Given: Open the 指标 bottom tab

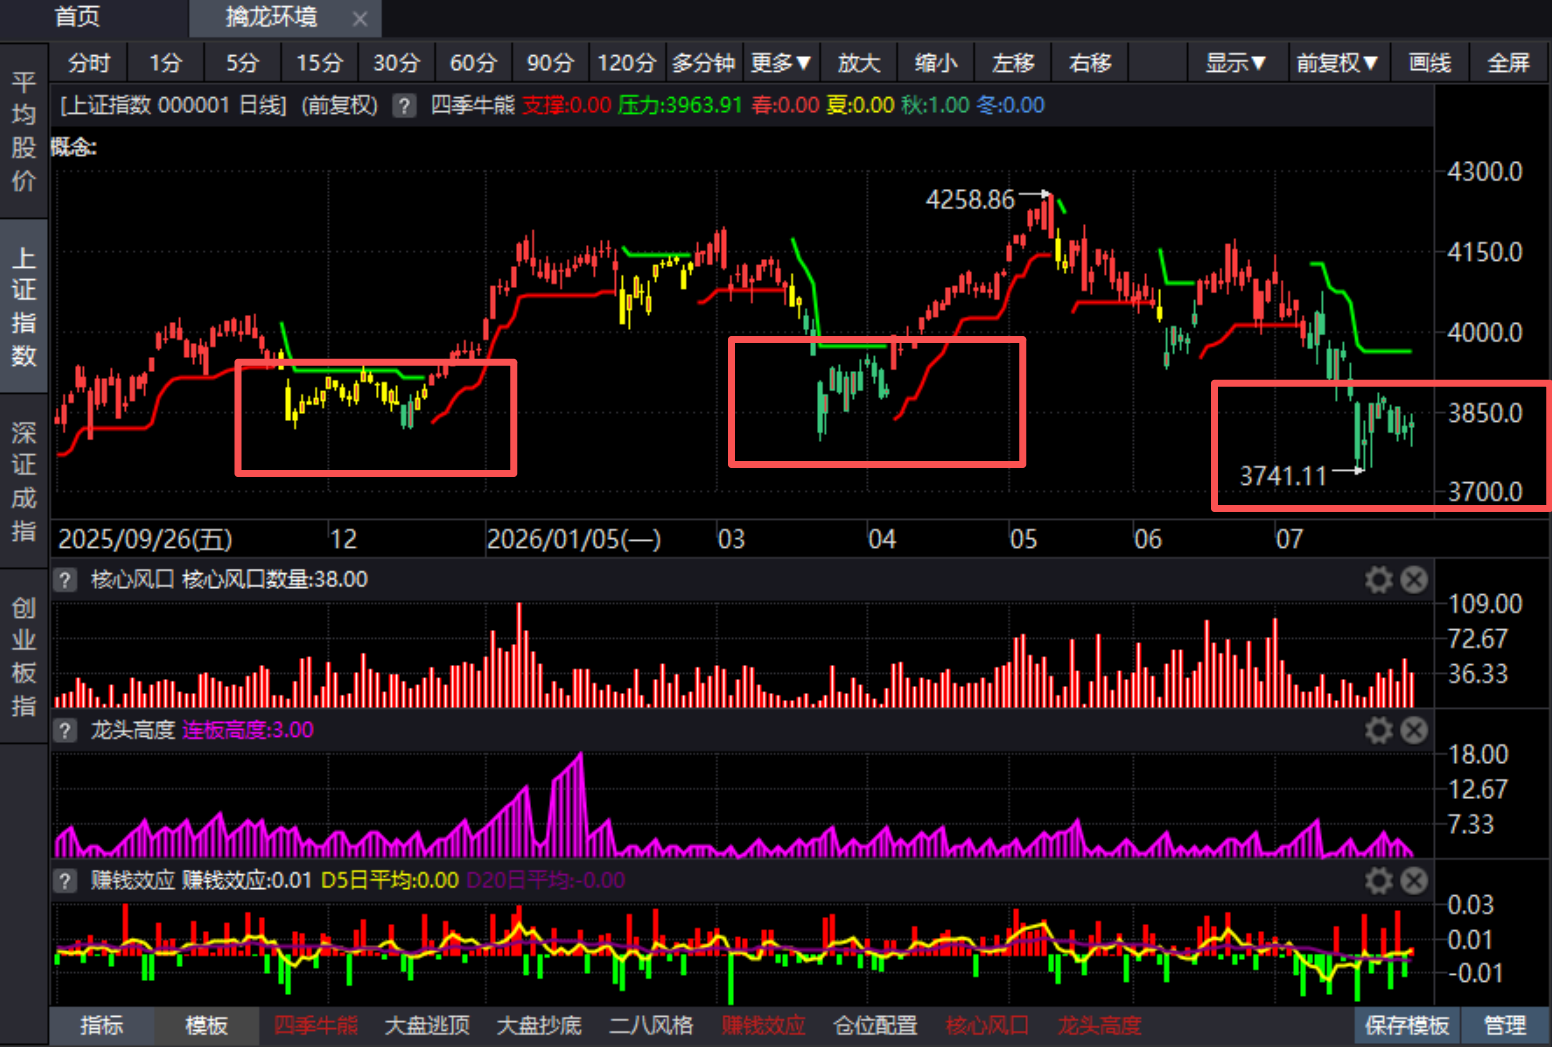Looking at the screenshot, I should point(102,1026).
